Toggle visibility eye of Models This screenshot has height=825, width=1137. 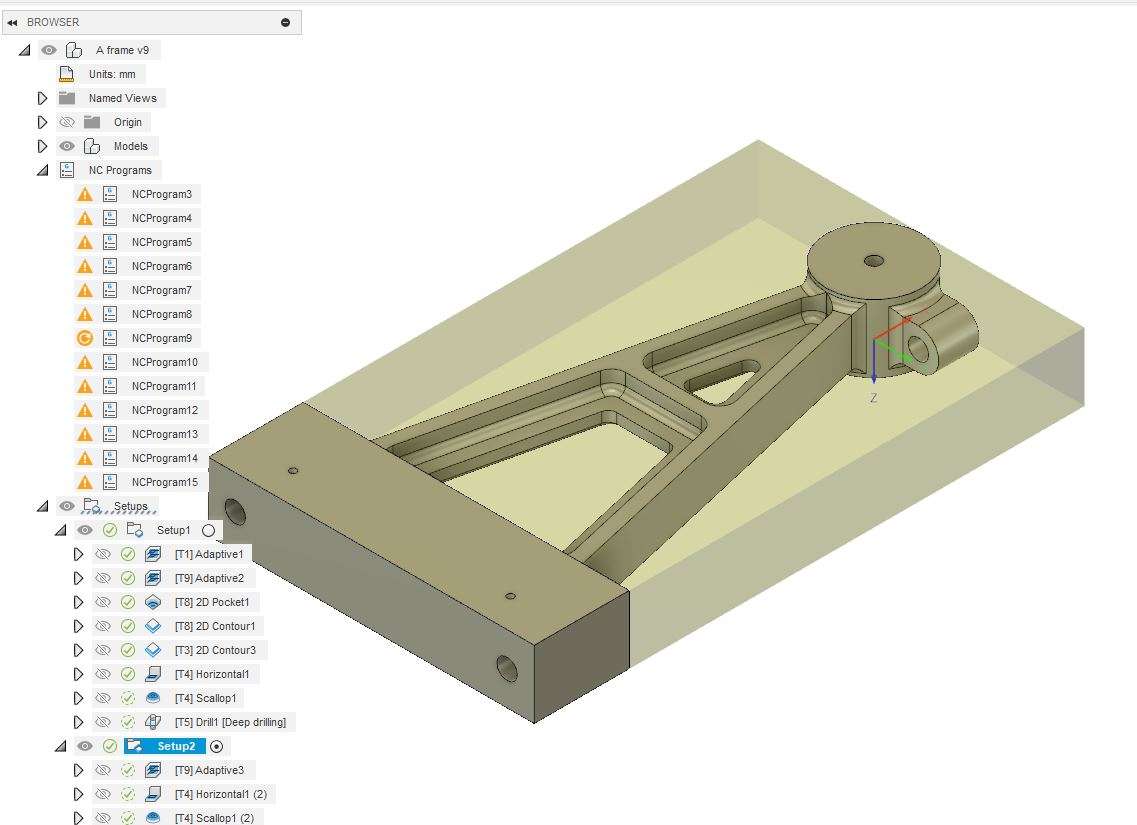(67, 146)
